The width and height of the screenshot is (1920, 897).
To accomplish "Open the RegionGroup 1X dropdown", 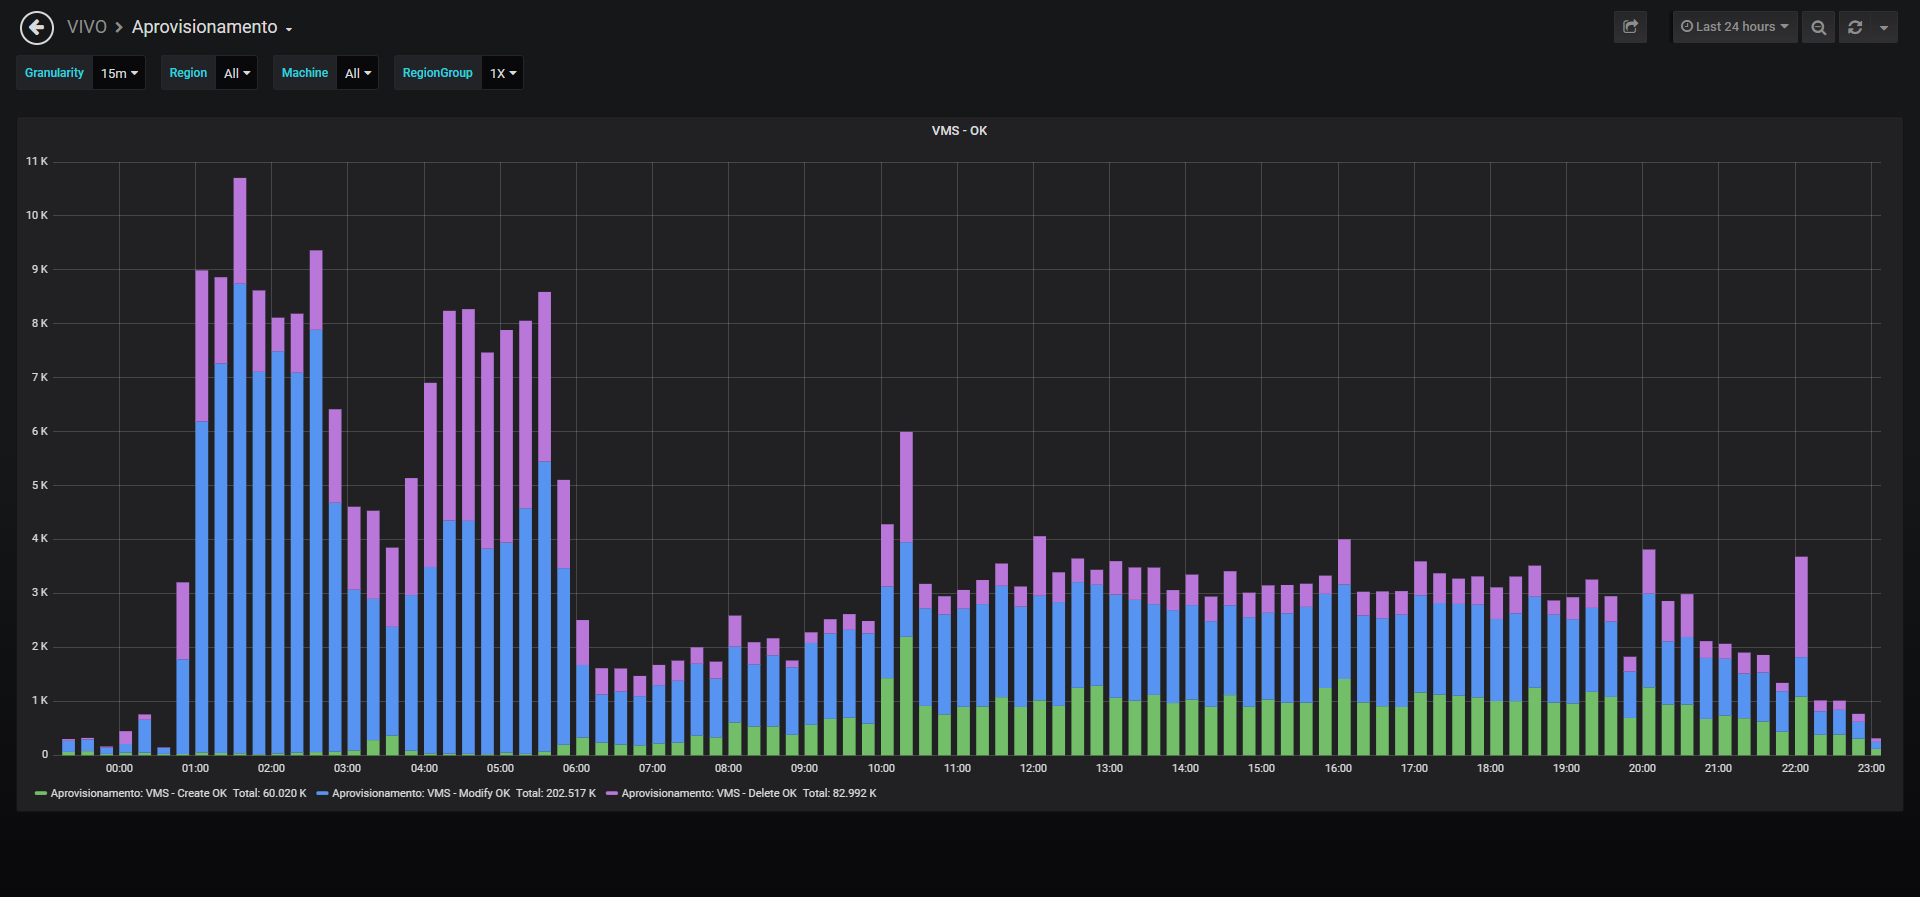I will point(503,73).
